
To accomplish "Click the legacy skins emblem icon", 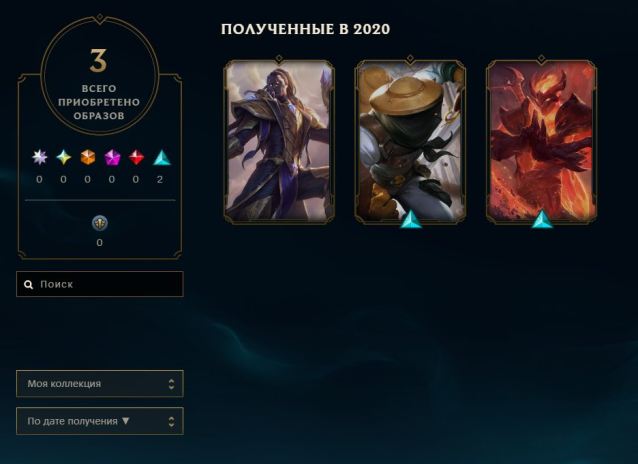I will [100, 223].
